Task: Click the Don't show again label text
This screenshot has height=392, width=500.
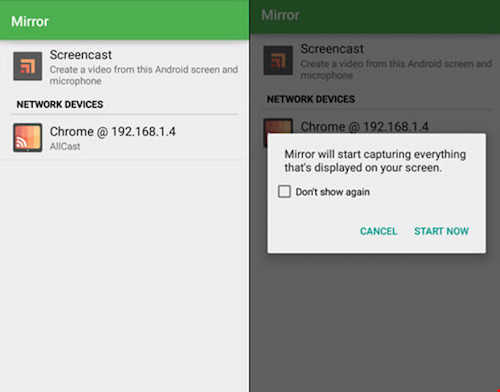Action: click(x=333, y=192)
